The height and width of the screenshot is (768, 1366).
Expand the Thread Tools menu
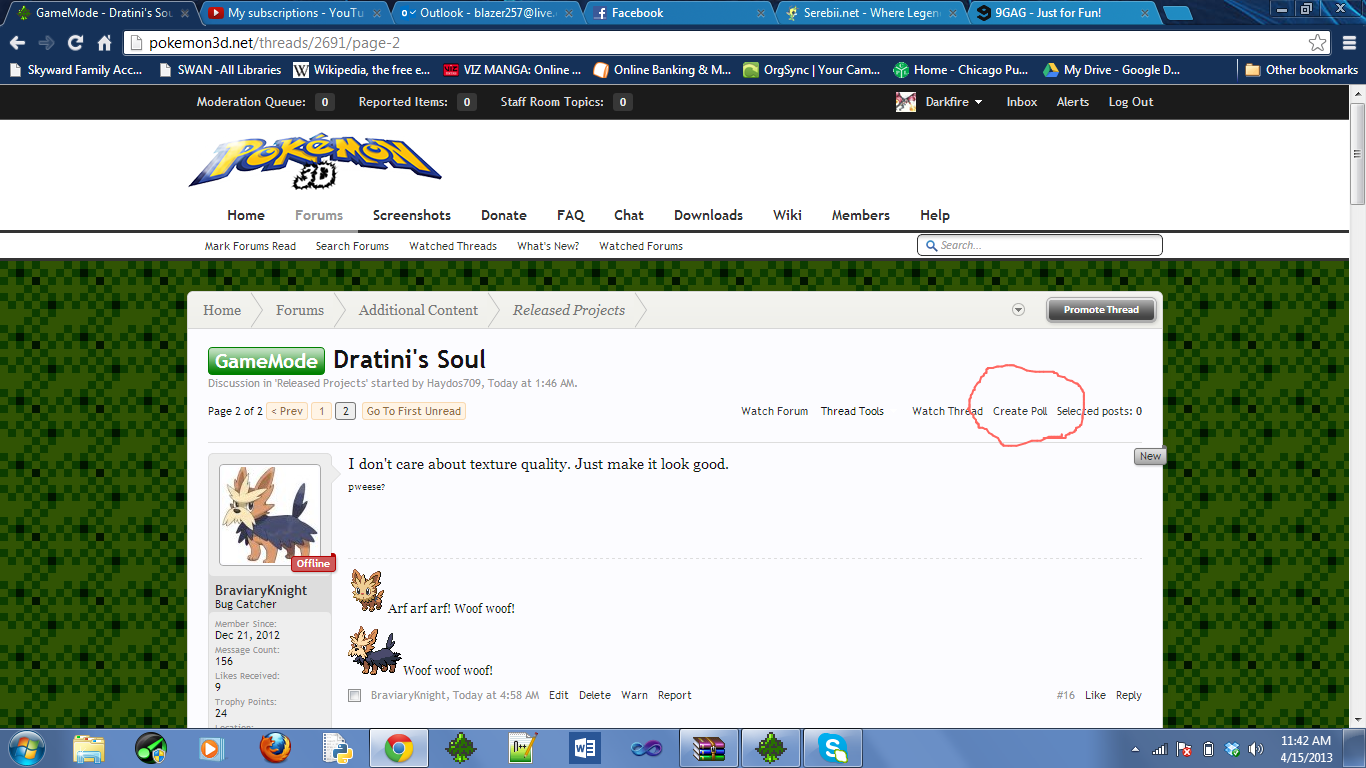point(852,411)
